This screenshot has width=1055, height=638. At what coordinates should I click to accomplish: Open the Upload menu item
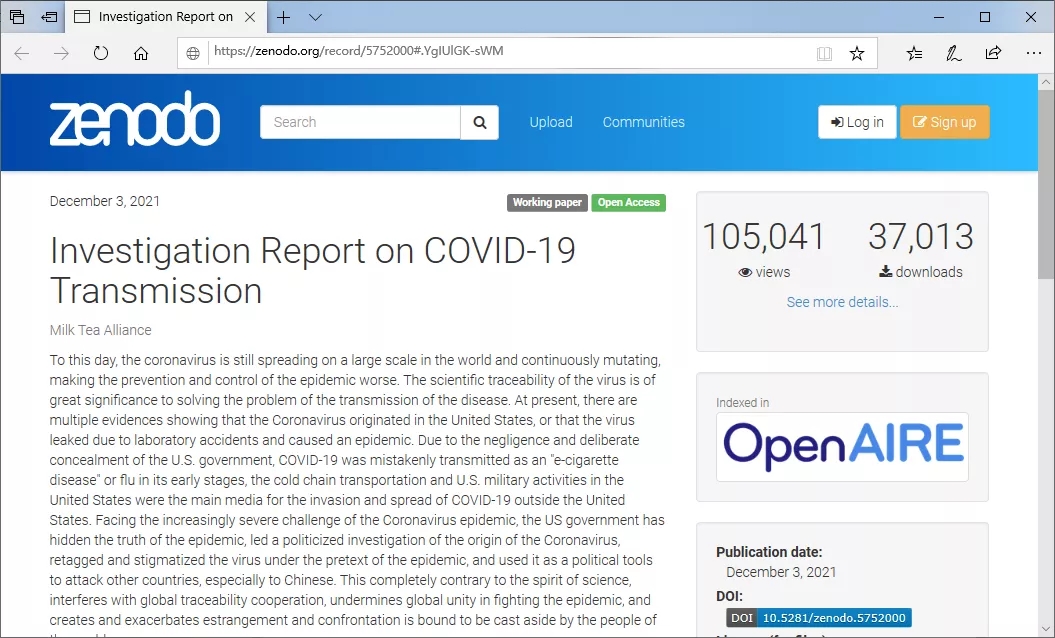tap(551, 122)
